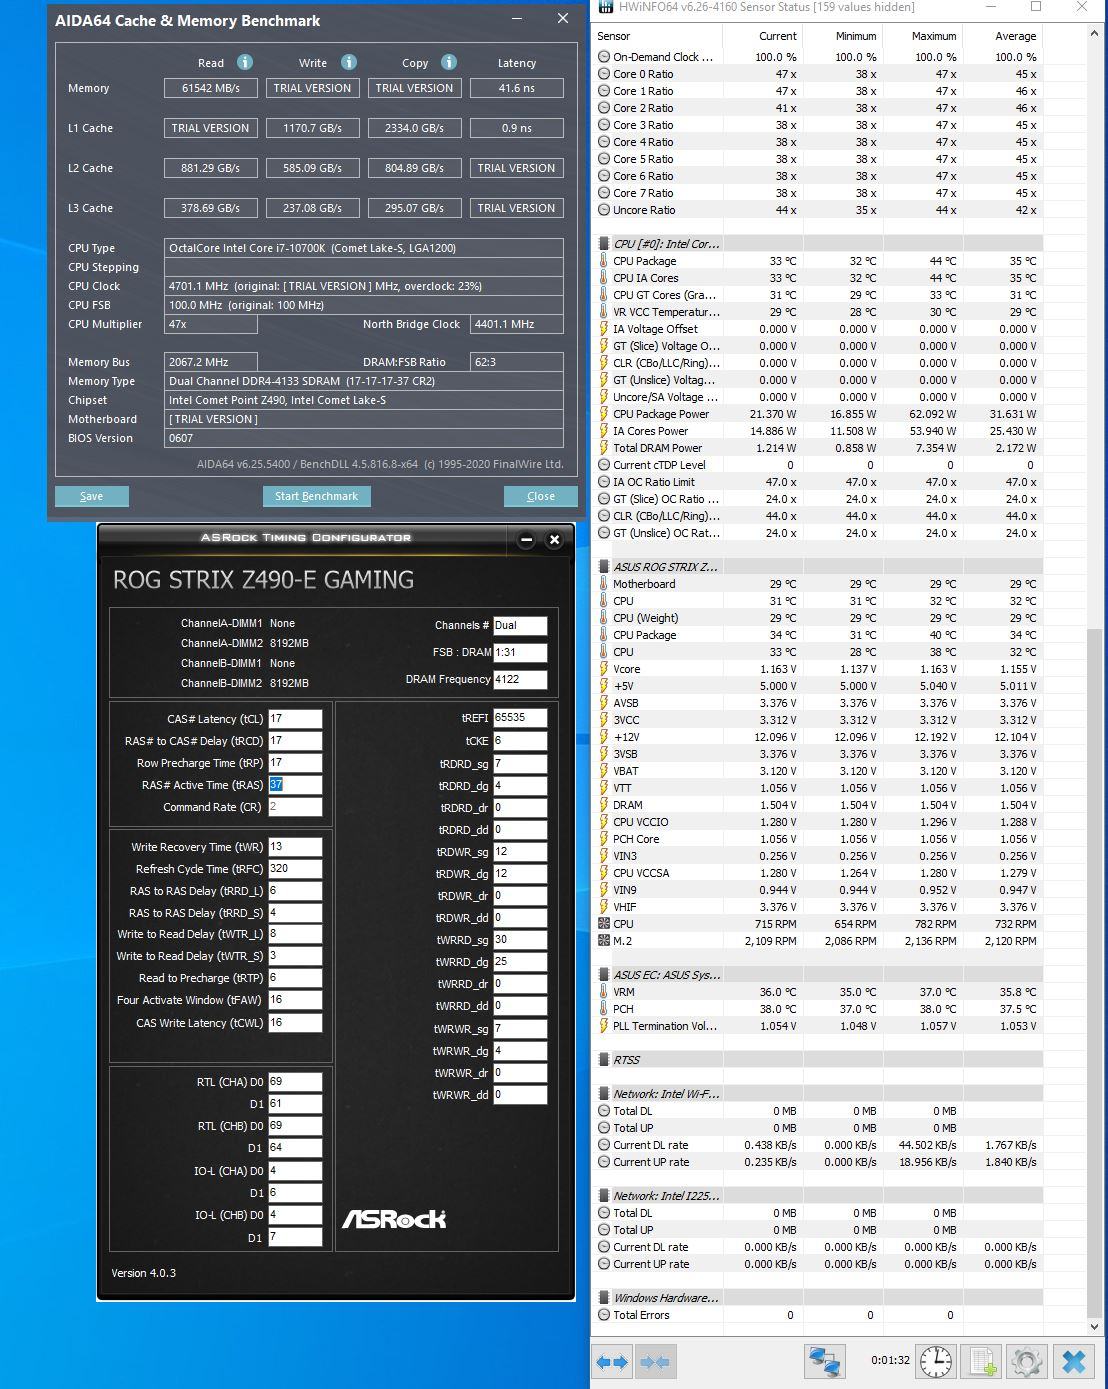This screenshot has height=1389, width=1108.
Task: Minimize the ASRock Timing Configurator window
Action: pyautogui.click(x=527, y=540)
